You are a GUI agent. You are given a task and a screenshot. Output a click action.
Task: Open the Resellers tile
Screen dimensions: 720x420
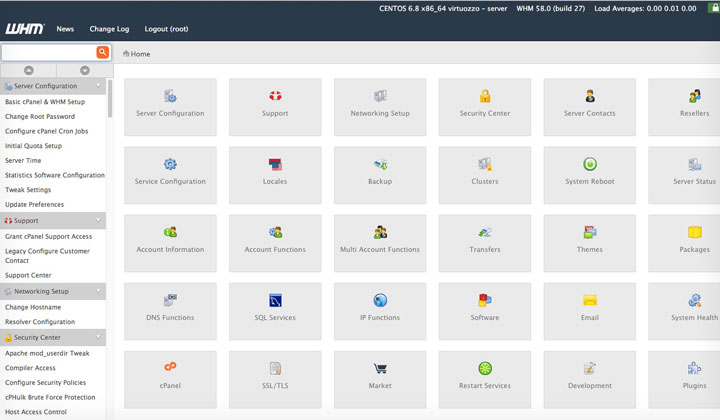point(684,107)
